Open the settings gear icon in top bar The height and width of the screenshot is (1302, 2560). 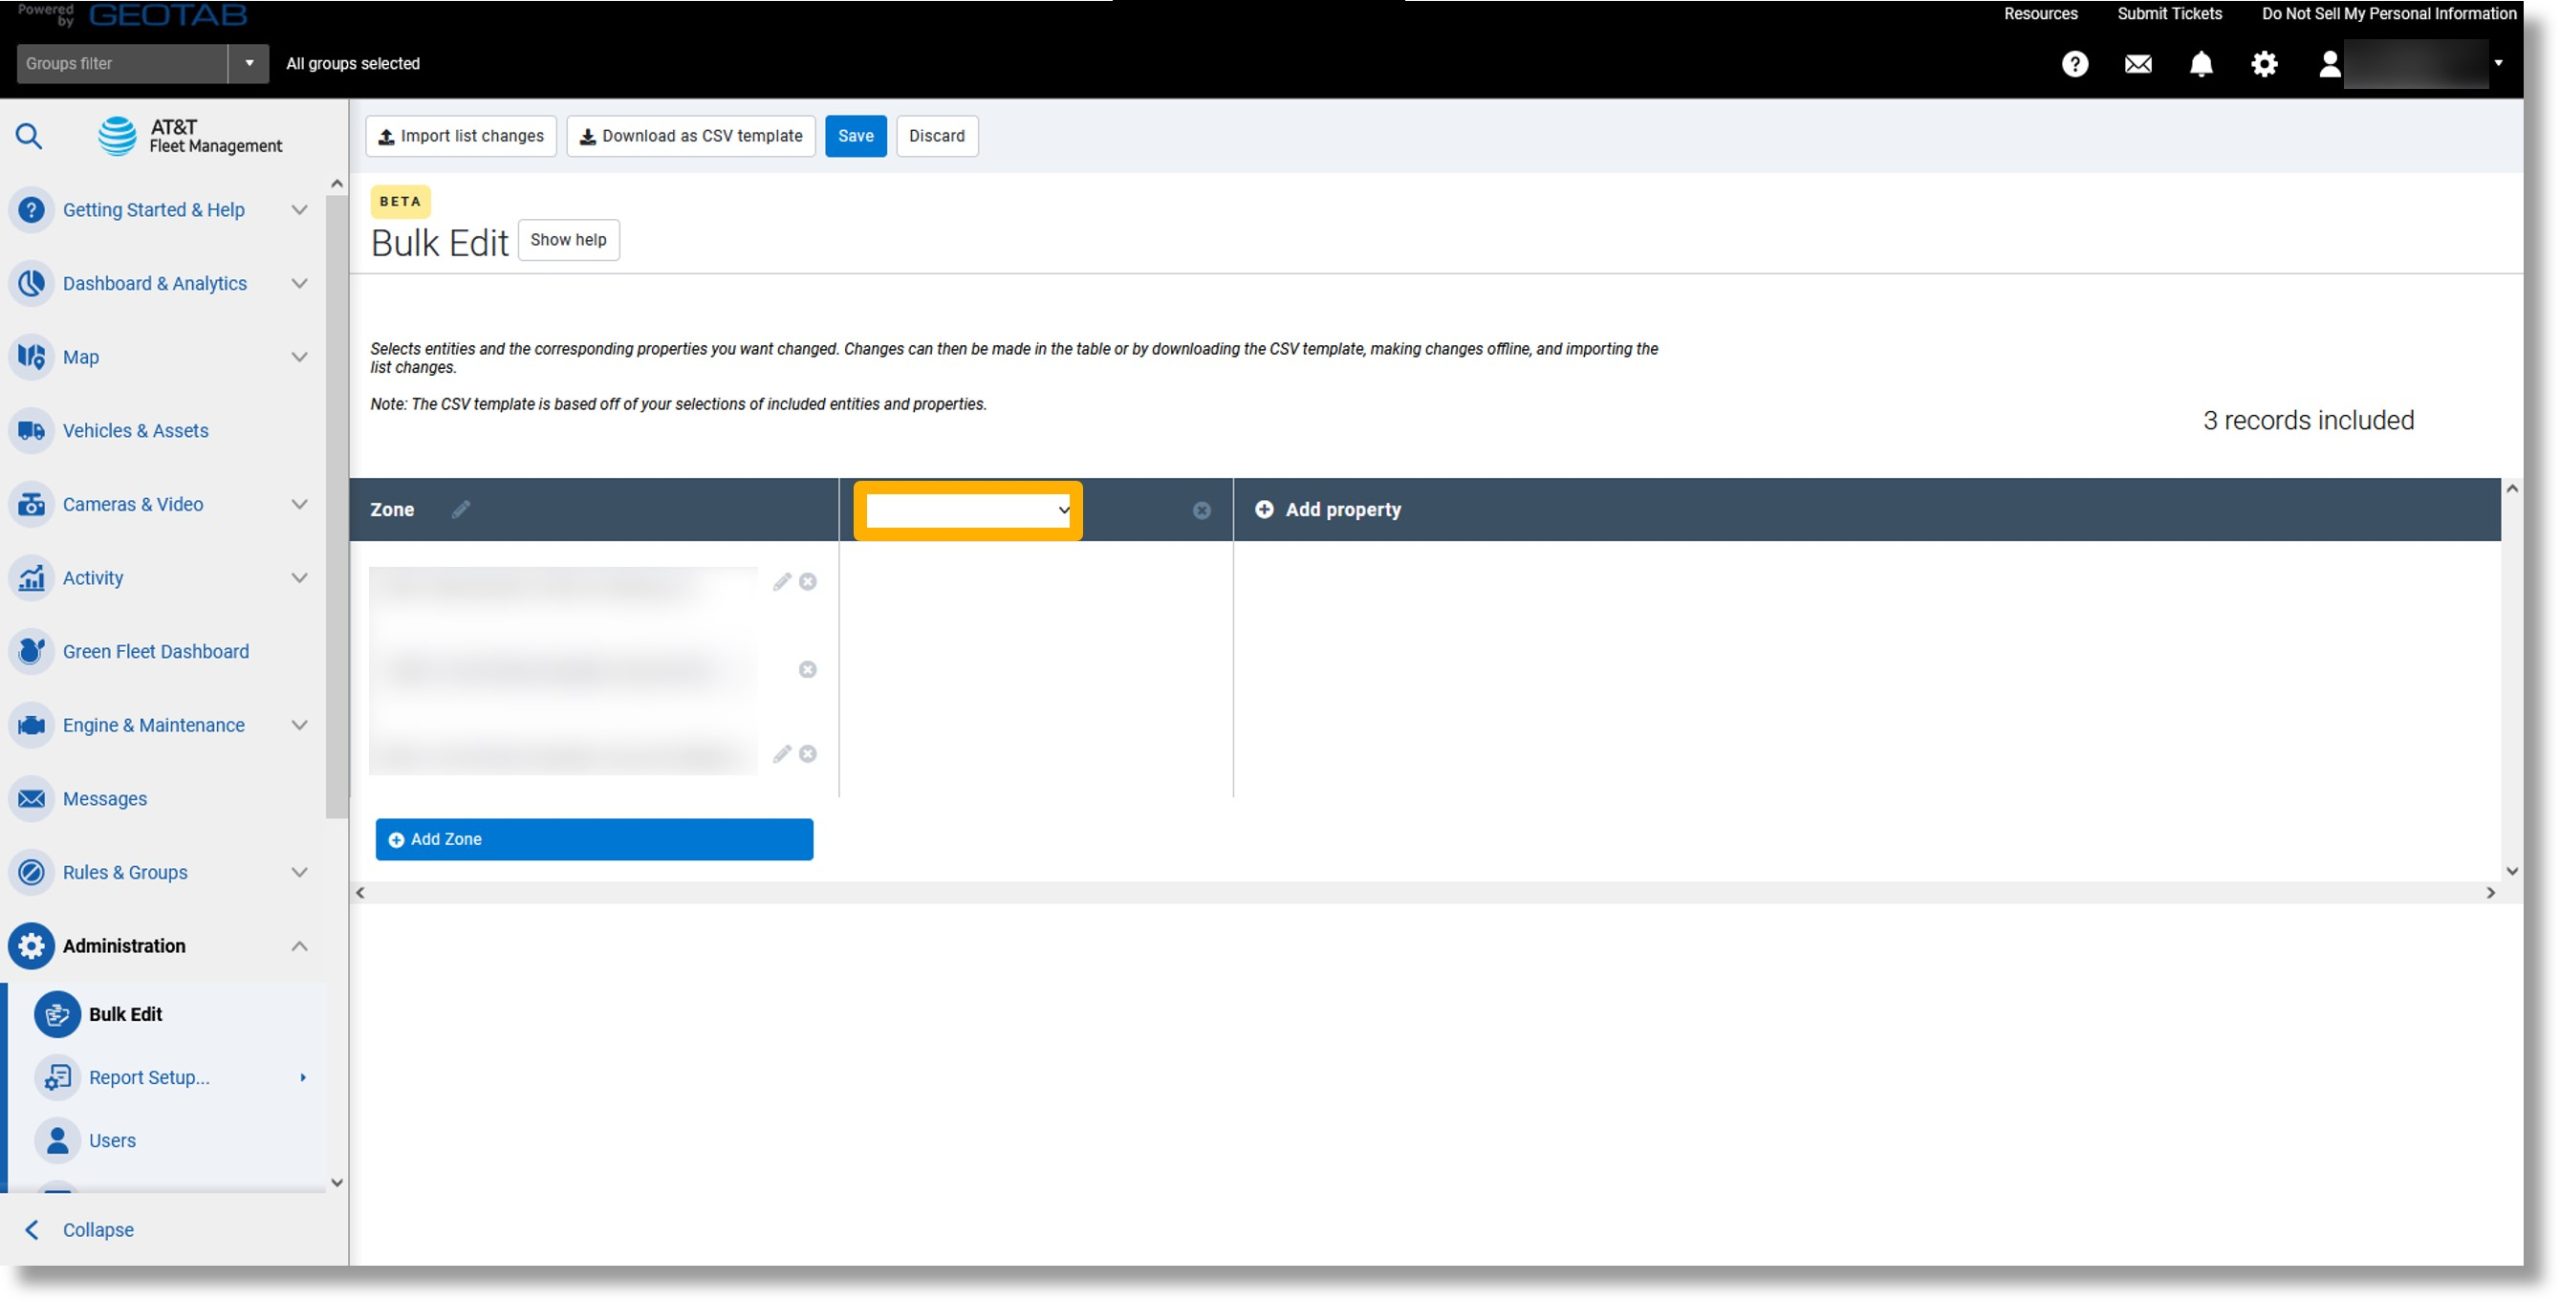click(2264, 64)
